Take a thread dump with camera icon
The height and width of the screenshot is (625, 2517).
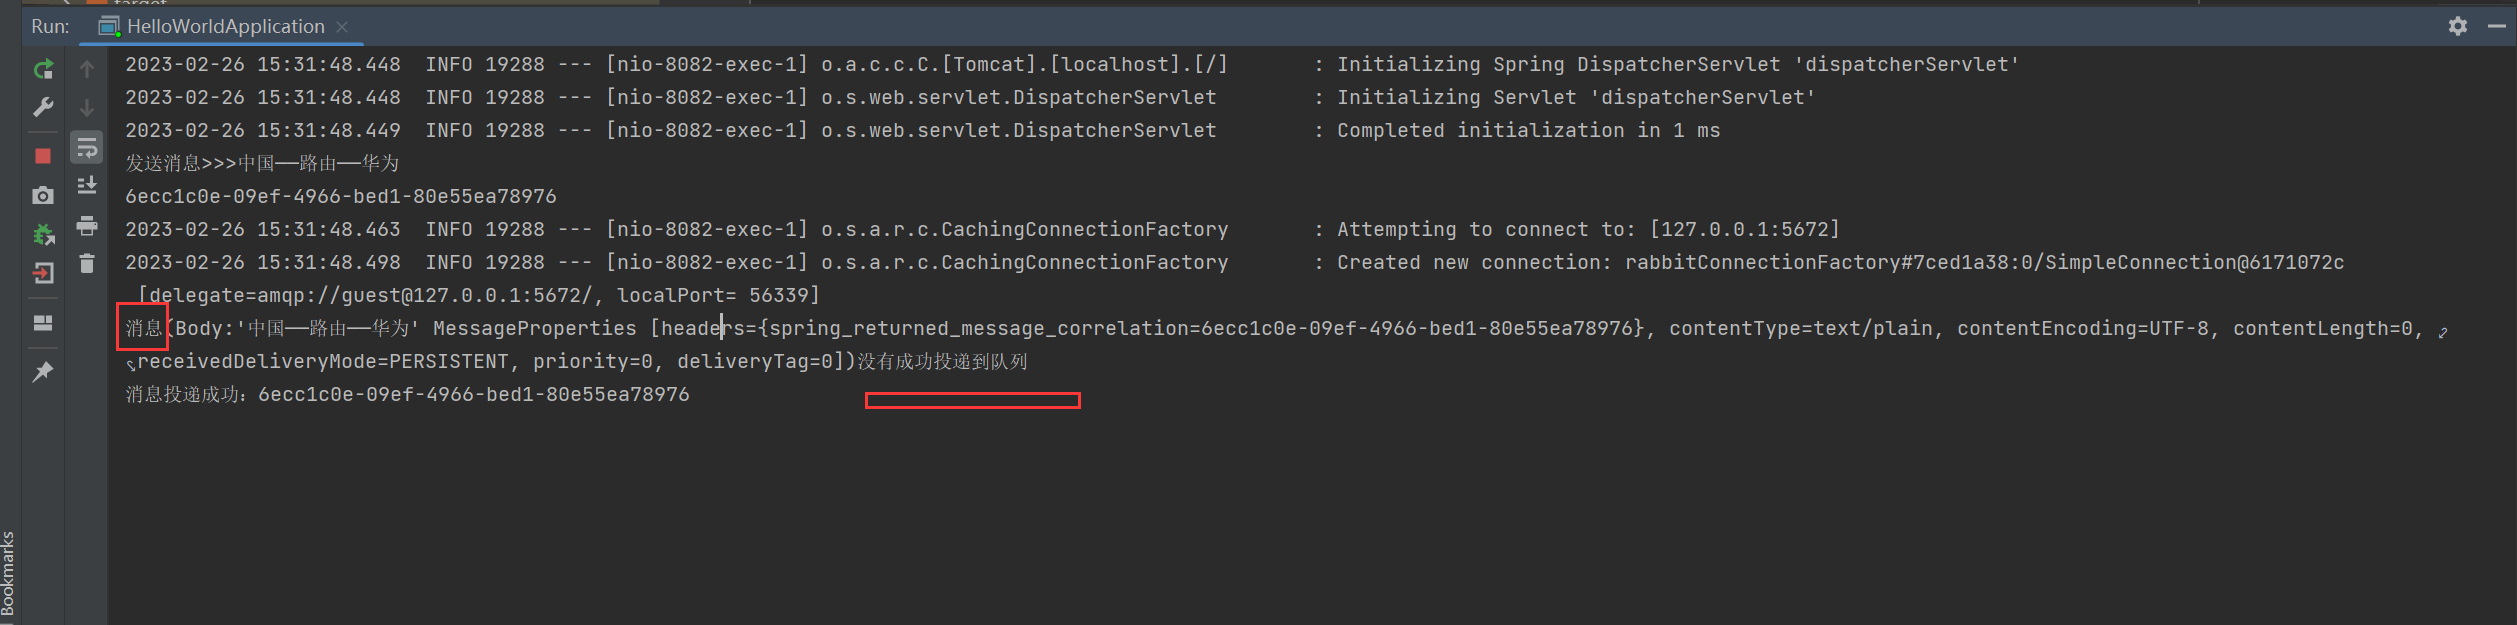[43, 195]
